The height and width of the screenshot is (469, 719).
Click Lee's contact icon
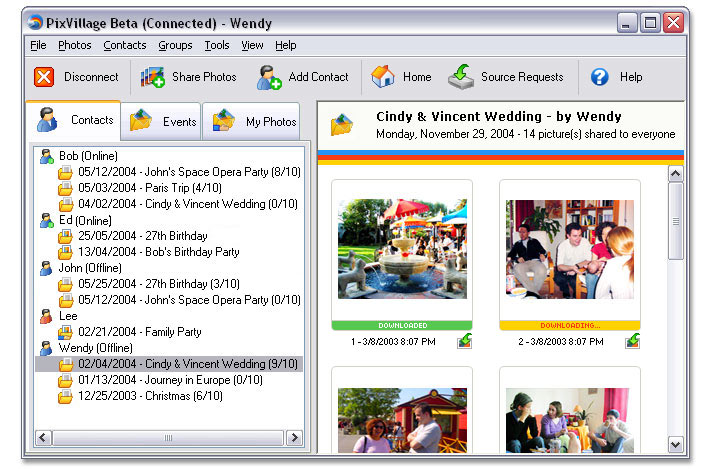tap(46, 316)
